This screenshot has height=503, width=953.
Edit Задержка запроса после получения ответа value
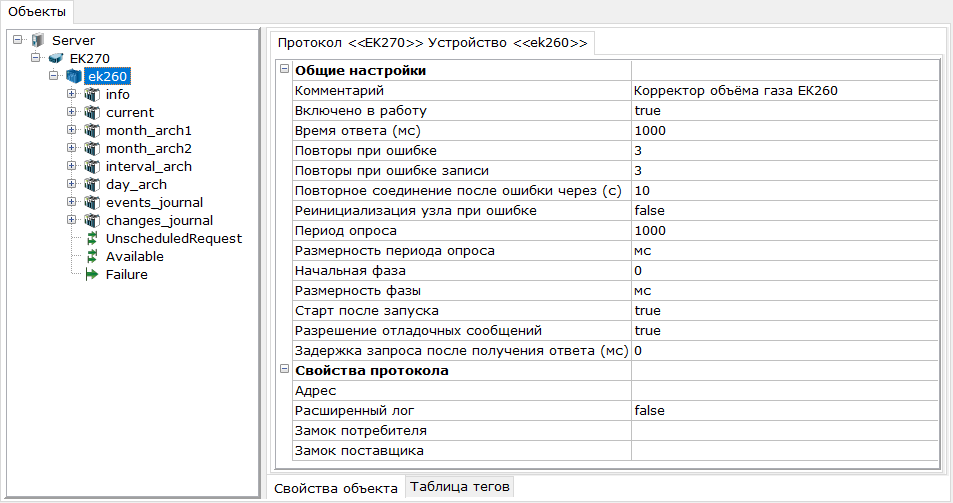[x=785, y=351]
